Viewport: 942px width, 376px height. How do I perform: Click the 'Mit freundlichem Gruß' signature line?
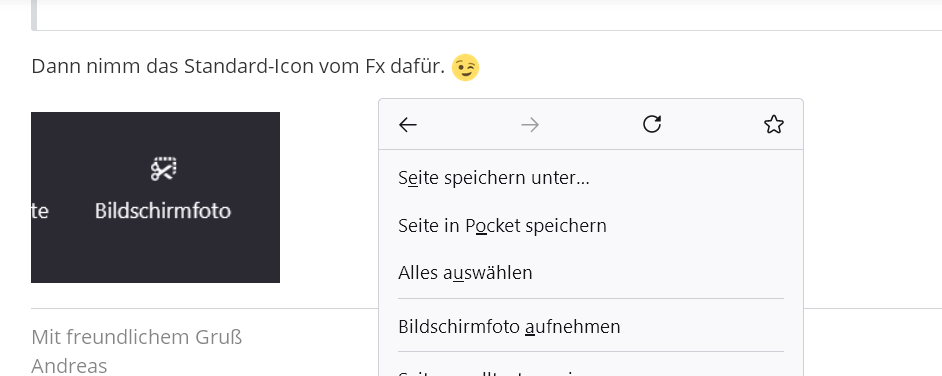(x=136, y=338)
